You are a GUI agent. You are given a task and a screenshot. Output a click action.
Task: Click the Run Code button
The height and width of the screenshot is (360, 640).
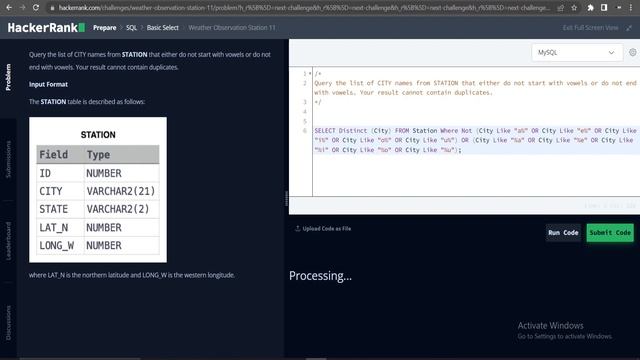click(x=563, y=233)
